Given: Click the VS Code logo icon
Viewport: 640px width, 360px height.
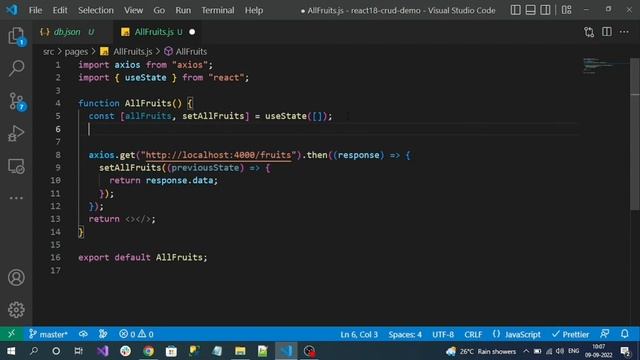Looking at the screenshot, I should [12, 10].
